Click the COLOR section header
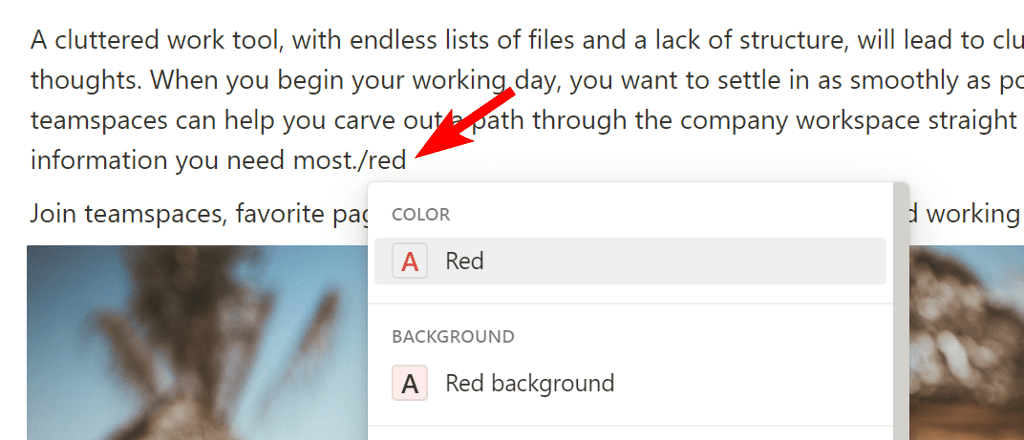1024x440 pixels. point(420,215)
